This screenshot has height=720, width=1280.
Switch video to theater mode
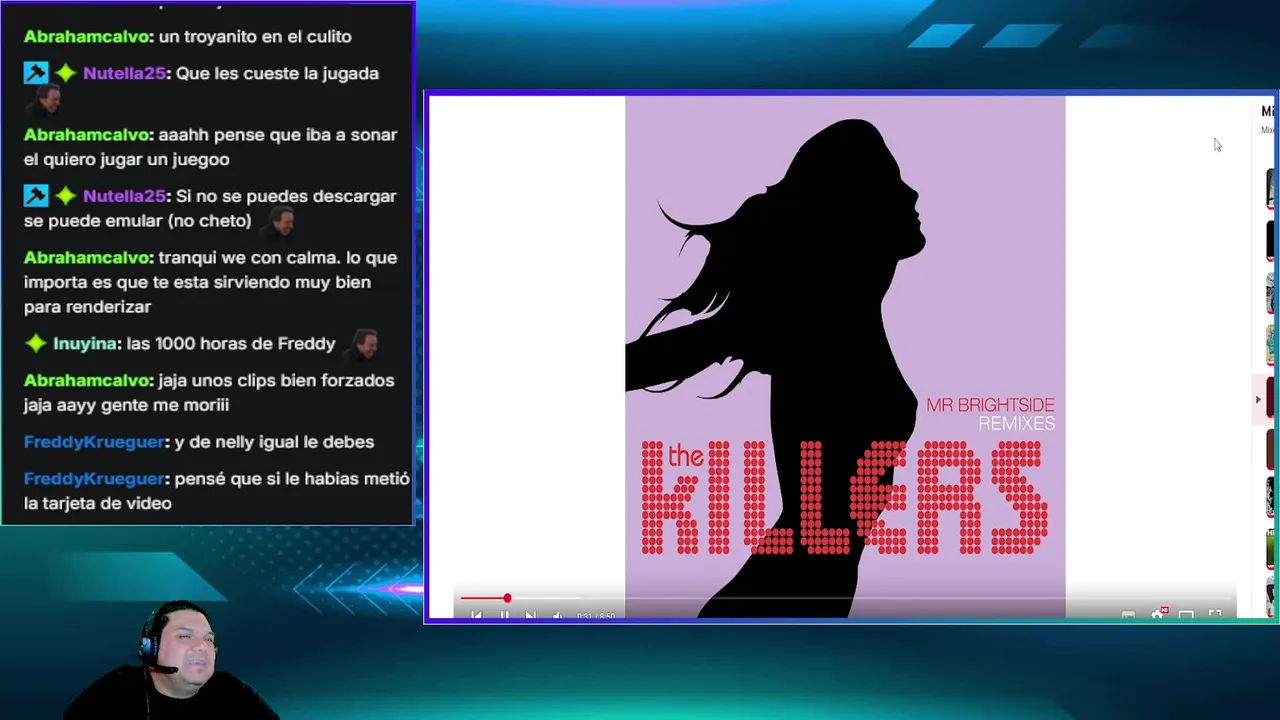point(1186,614)
